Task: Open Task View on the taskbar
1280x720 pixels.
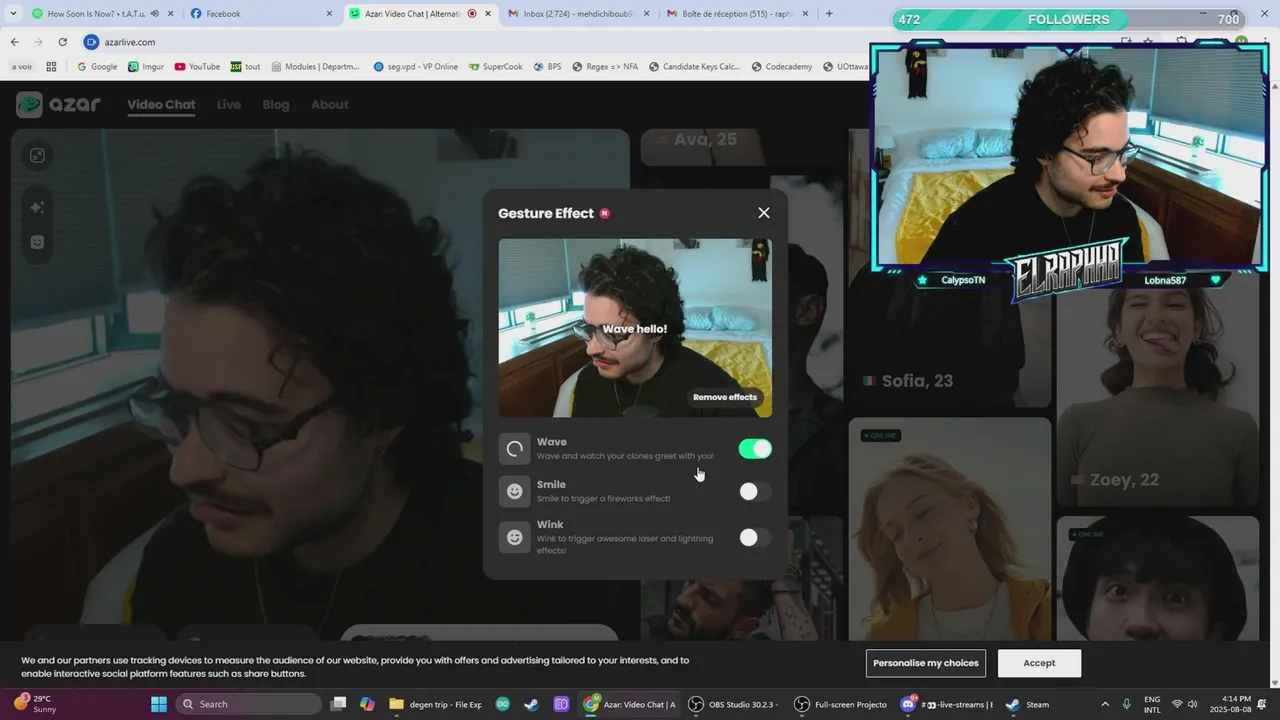Action: pos(339,704)
